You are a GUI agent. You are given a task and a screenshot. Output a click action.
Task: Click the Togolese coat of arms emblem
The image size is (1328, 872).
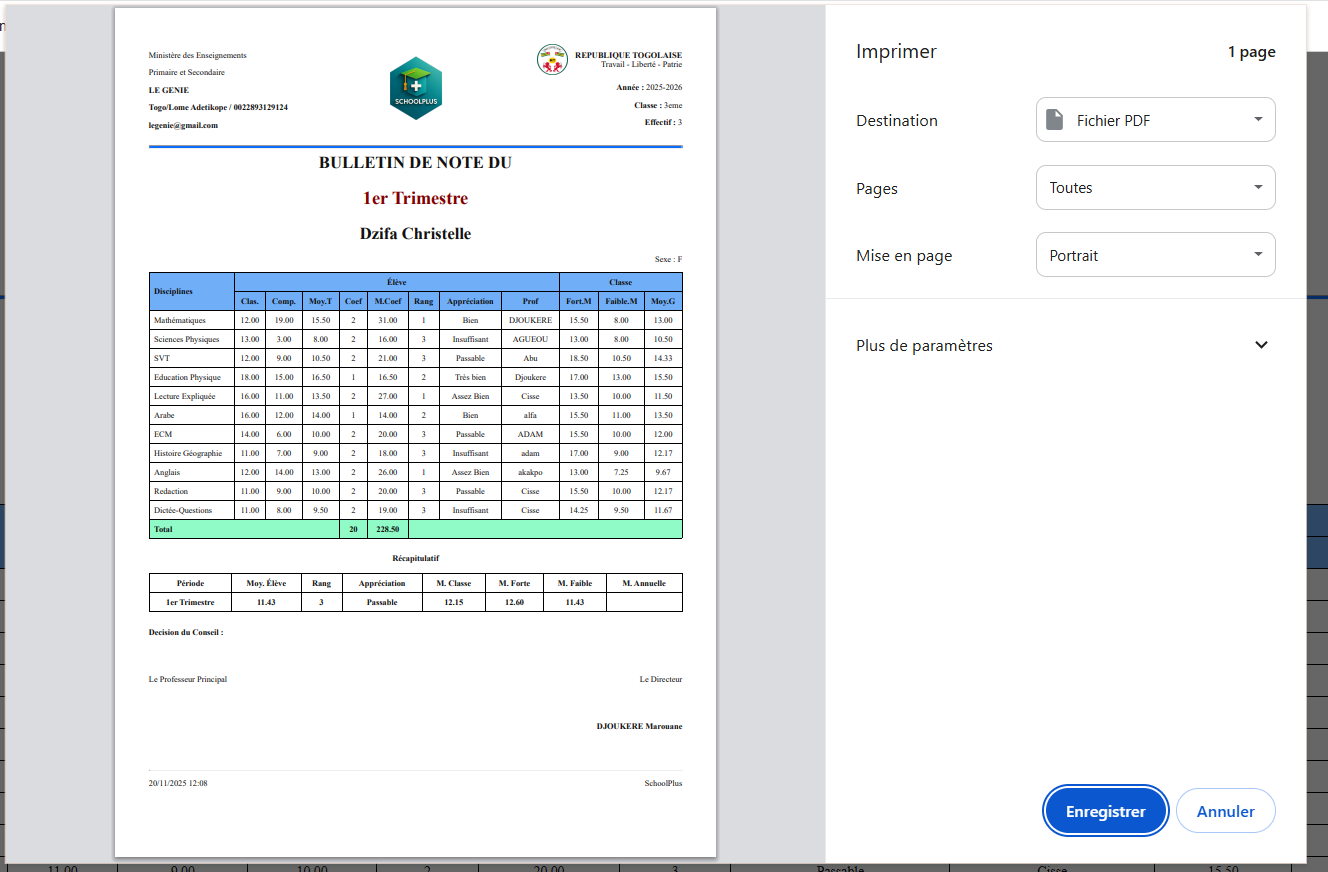(x=551, y=60)
